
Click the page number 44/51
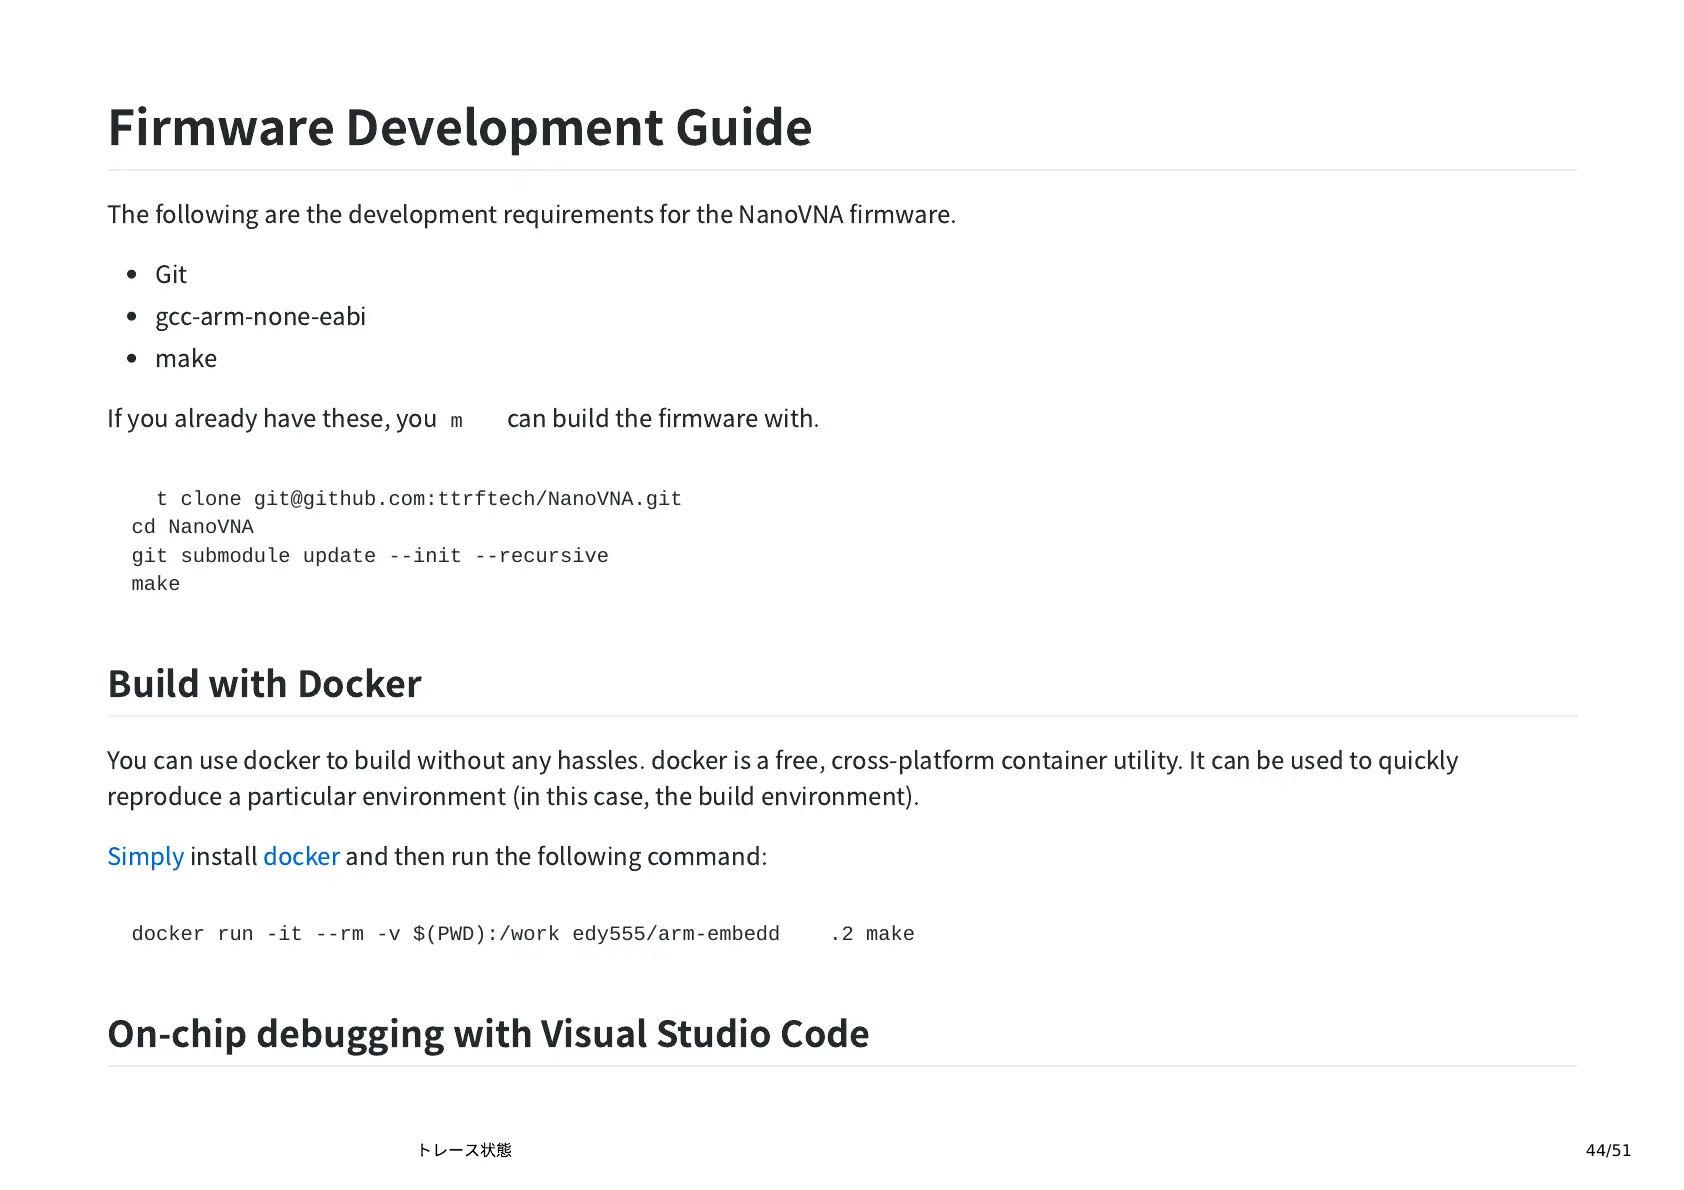click(x=1607, y=1150)
